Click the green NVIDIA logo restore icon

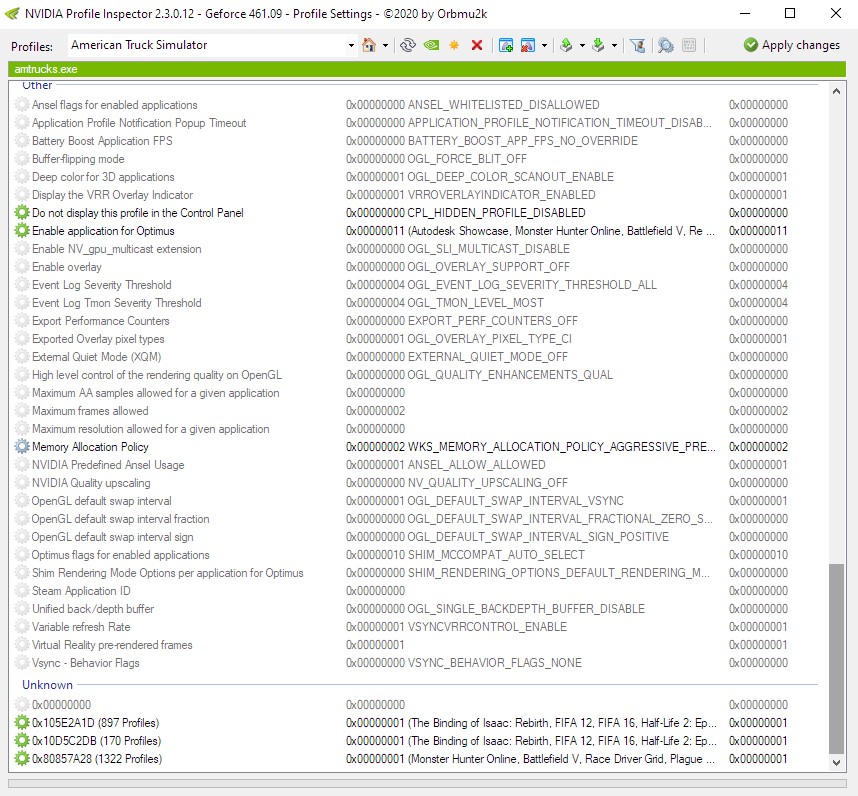click(x=431, y=45)
